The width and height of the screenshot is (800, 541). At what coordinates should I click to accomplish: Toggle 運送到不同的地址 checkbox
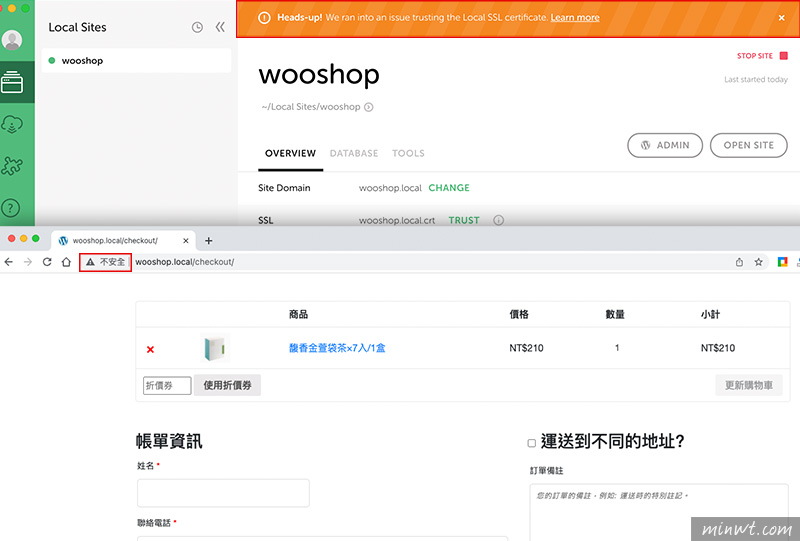click(531, 443)
